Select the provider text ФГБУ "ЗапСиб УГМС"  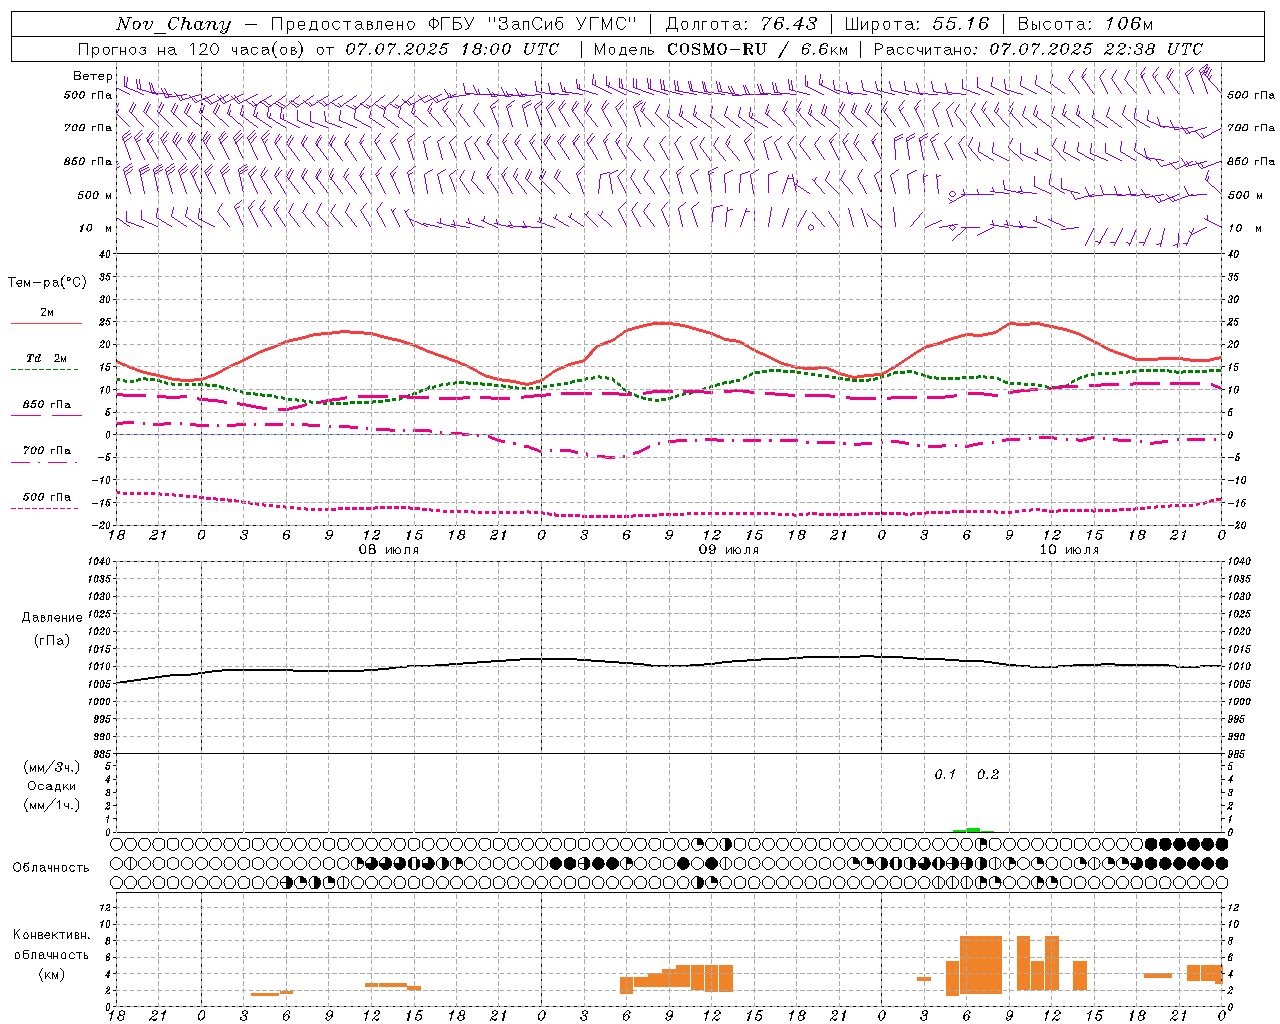(x=533, y=24)
